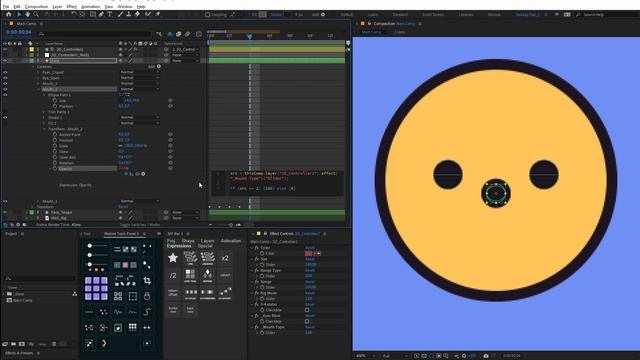This screenshot has height=360, width=640.
Task: Collapse the _Mouth Type effect
Action: [252, 327]
